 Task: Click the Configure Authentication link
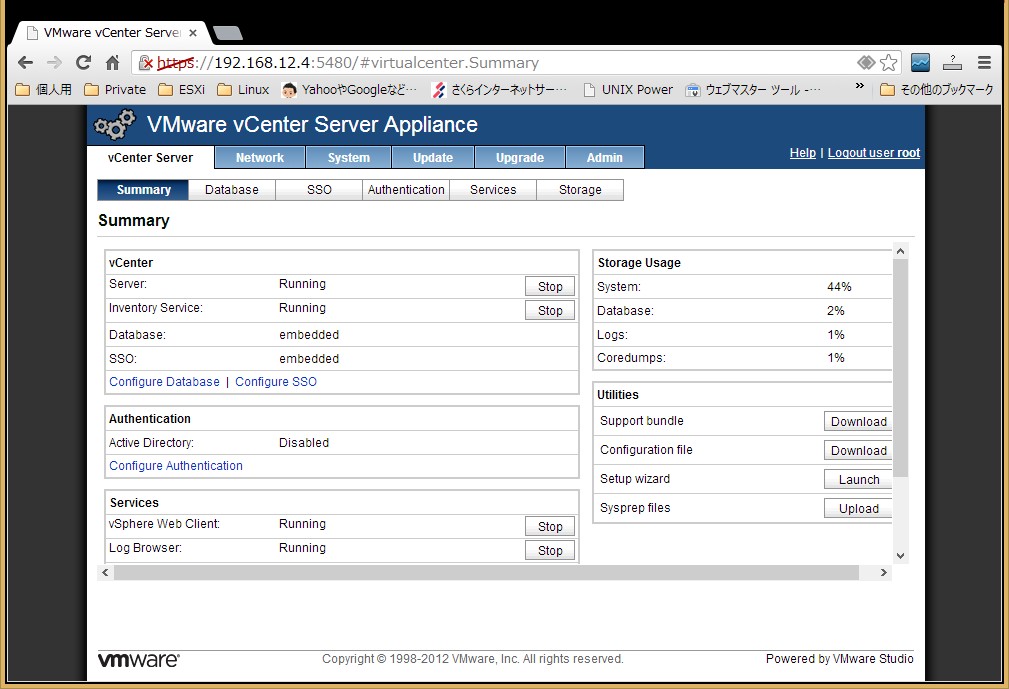176,466
